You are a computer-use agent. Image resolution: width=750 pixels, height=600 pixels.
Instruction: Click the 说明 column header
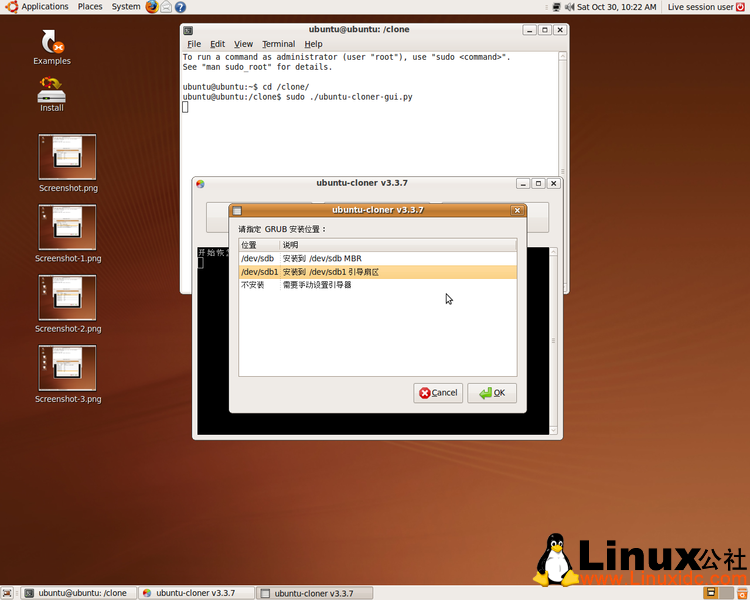[398, 245]
